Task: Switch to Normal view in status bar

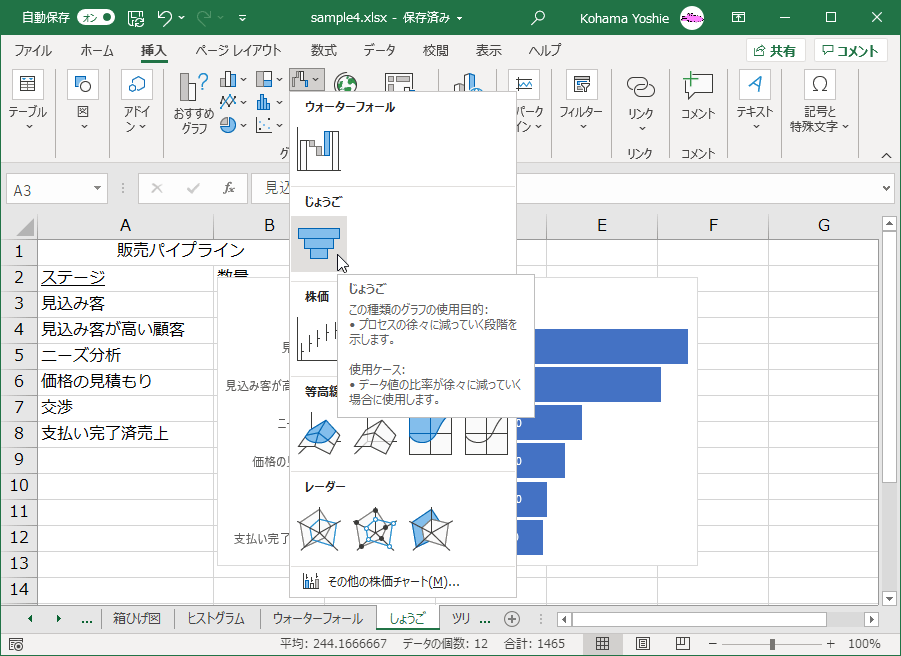Action: click(602, 643)
